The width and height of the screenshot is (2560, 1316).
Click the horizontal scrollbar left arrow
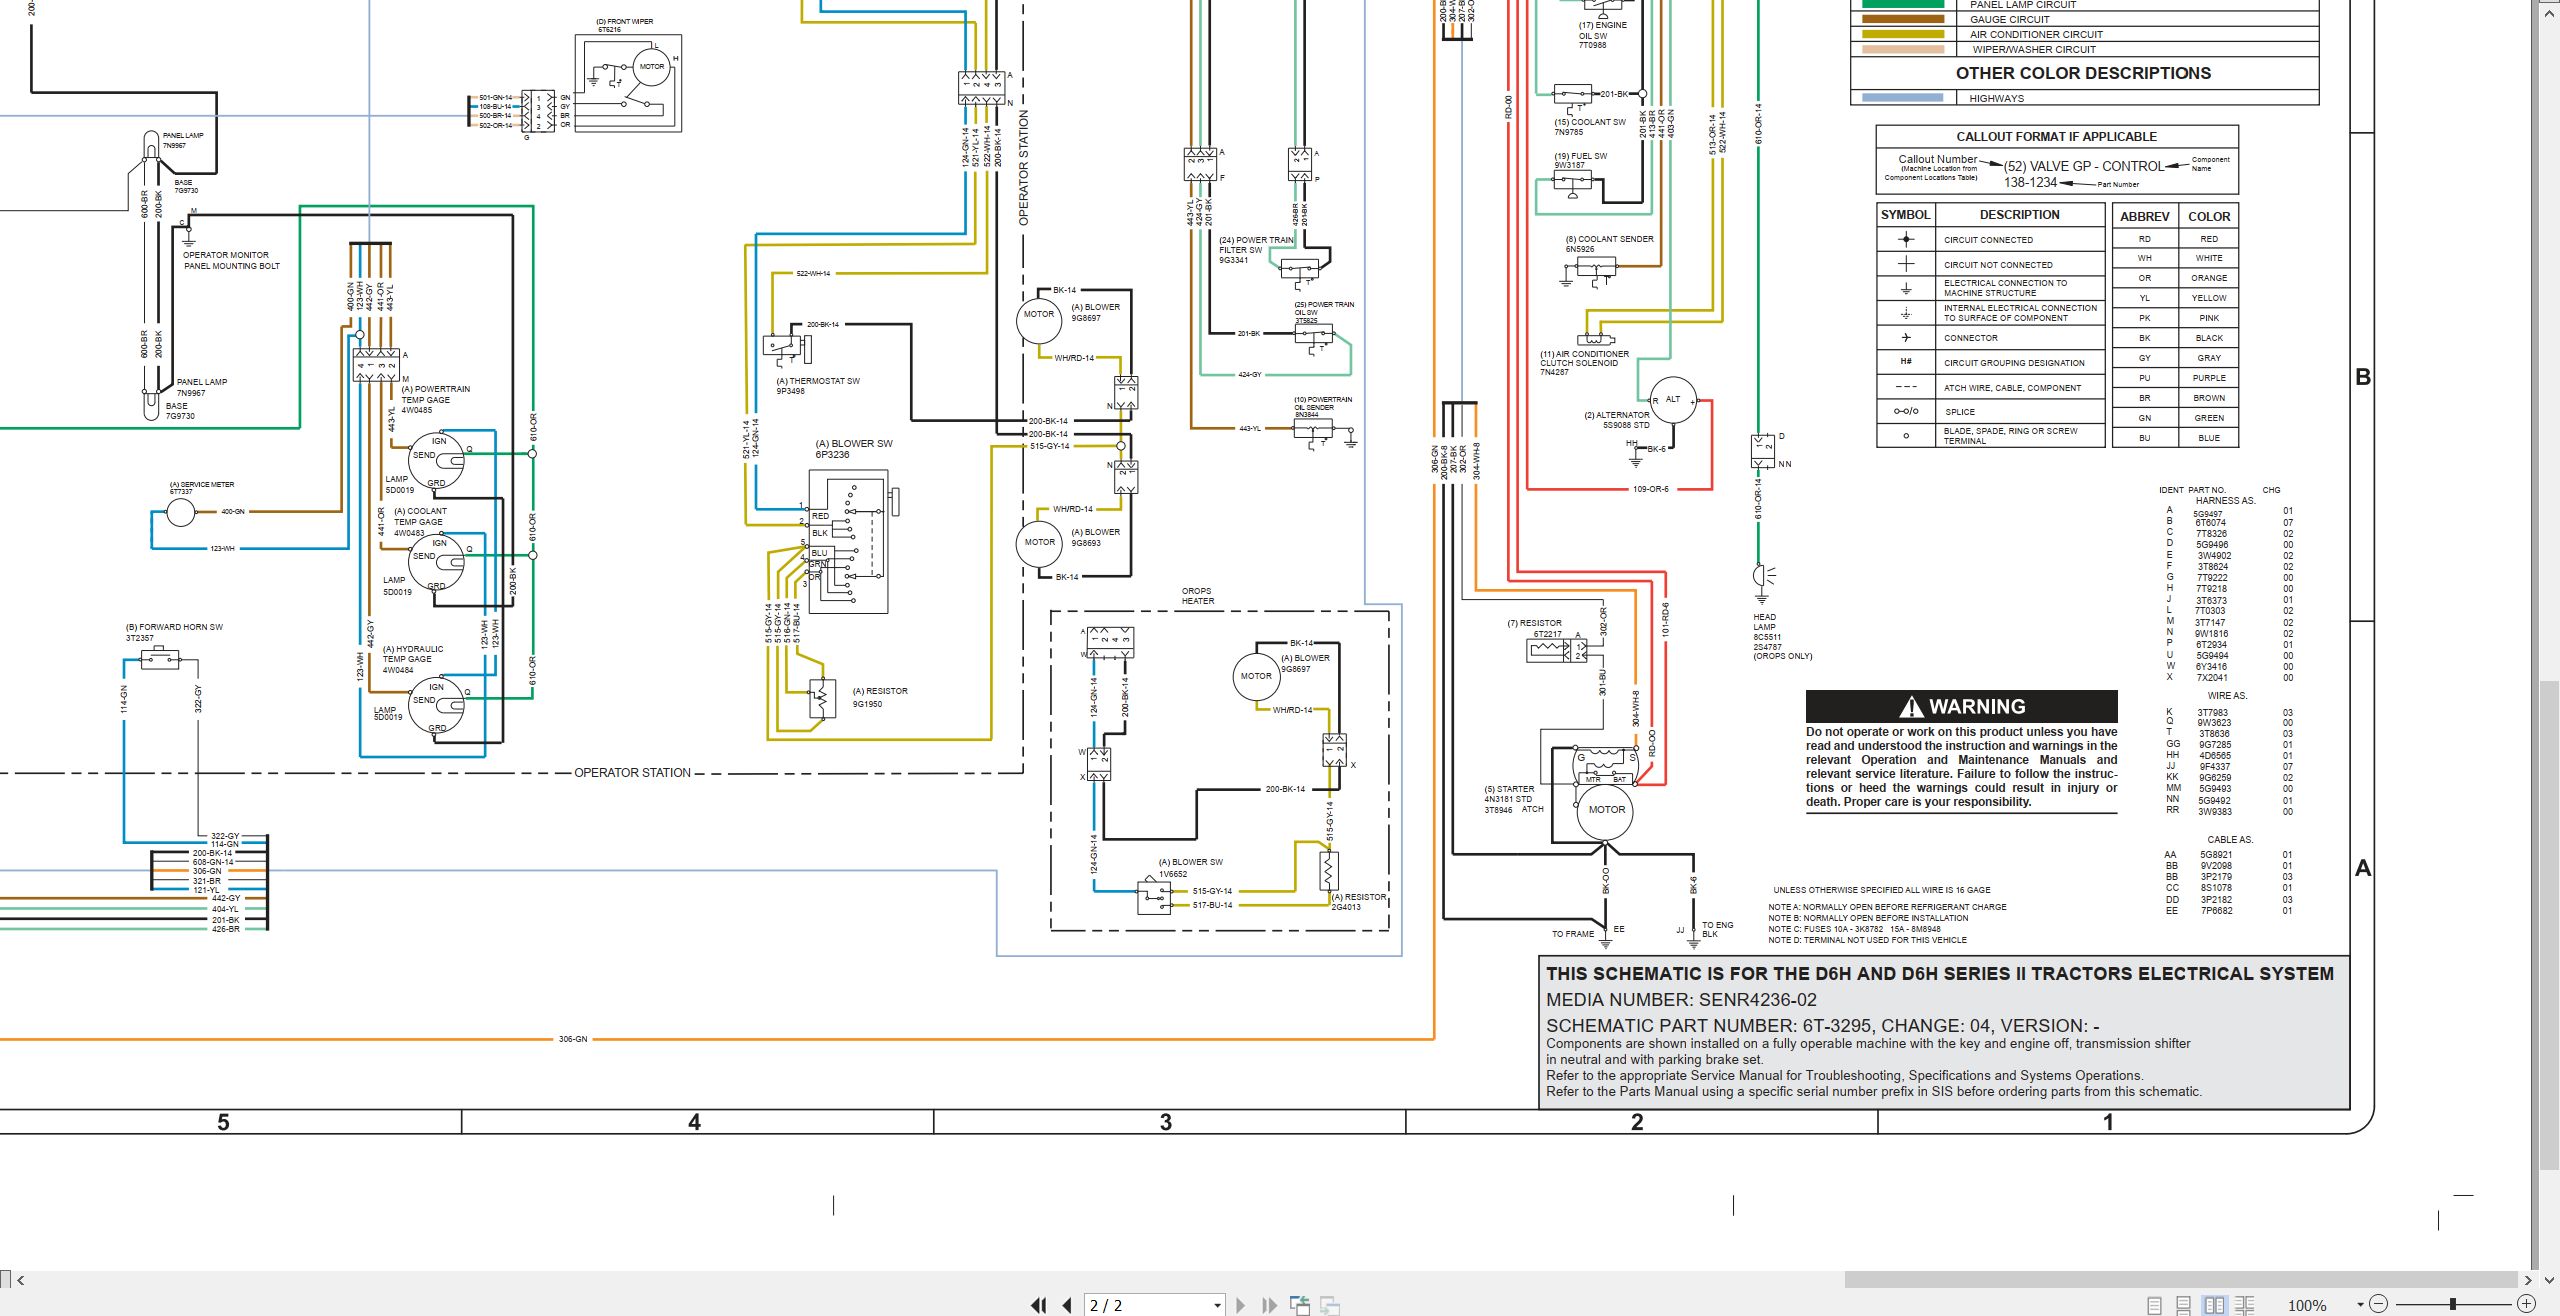pos(20,1280)
